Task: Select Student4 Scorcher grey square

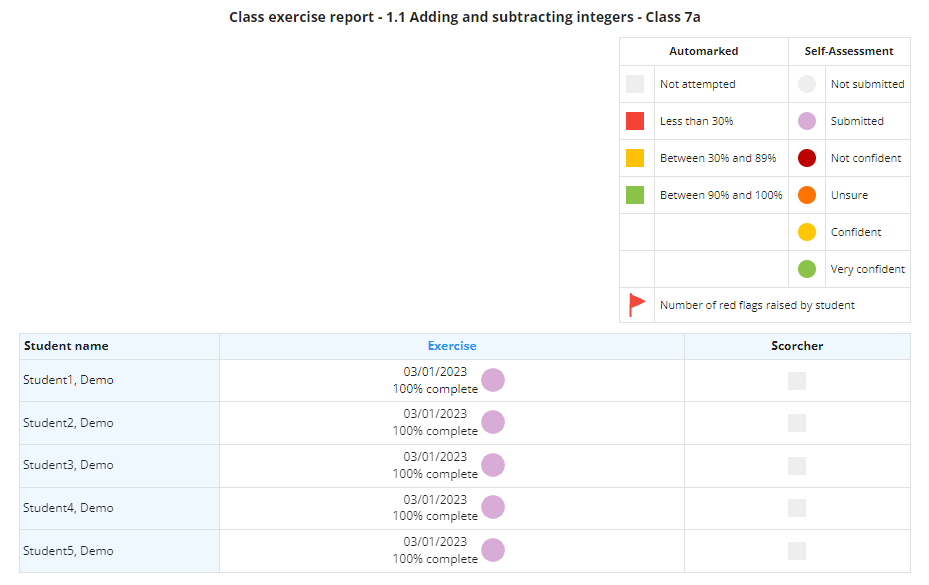Action: tap(797, 508)
